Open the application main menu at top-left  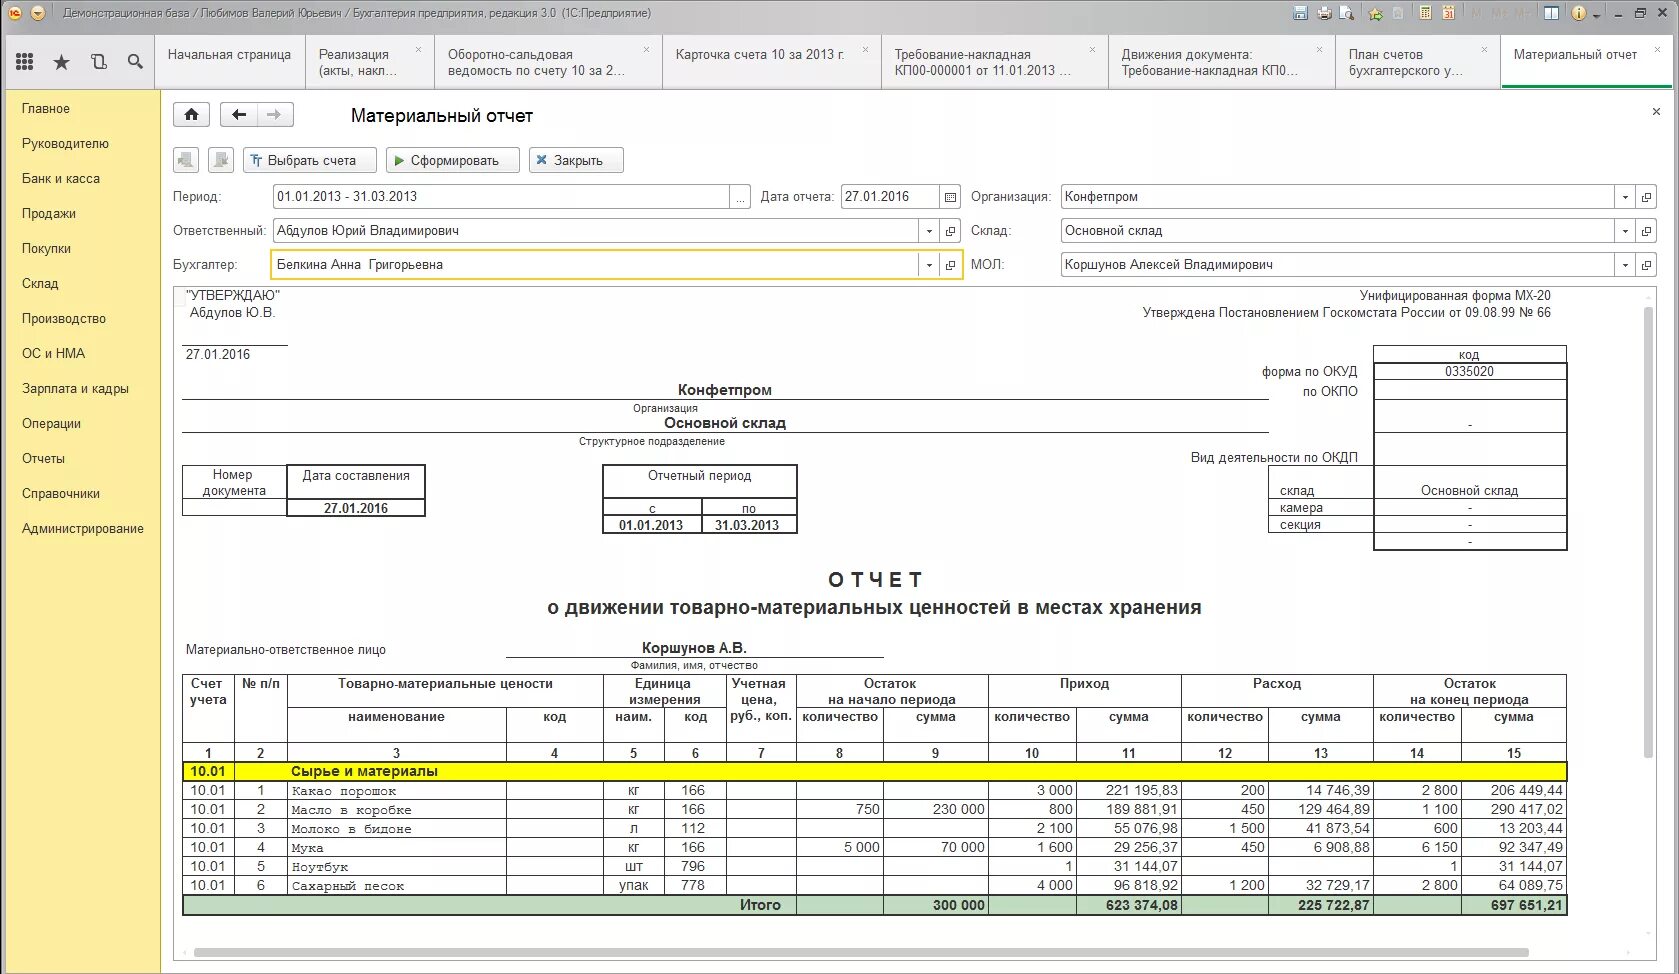[37, 13]
